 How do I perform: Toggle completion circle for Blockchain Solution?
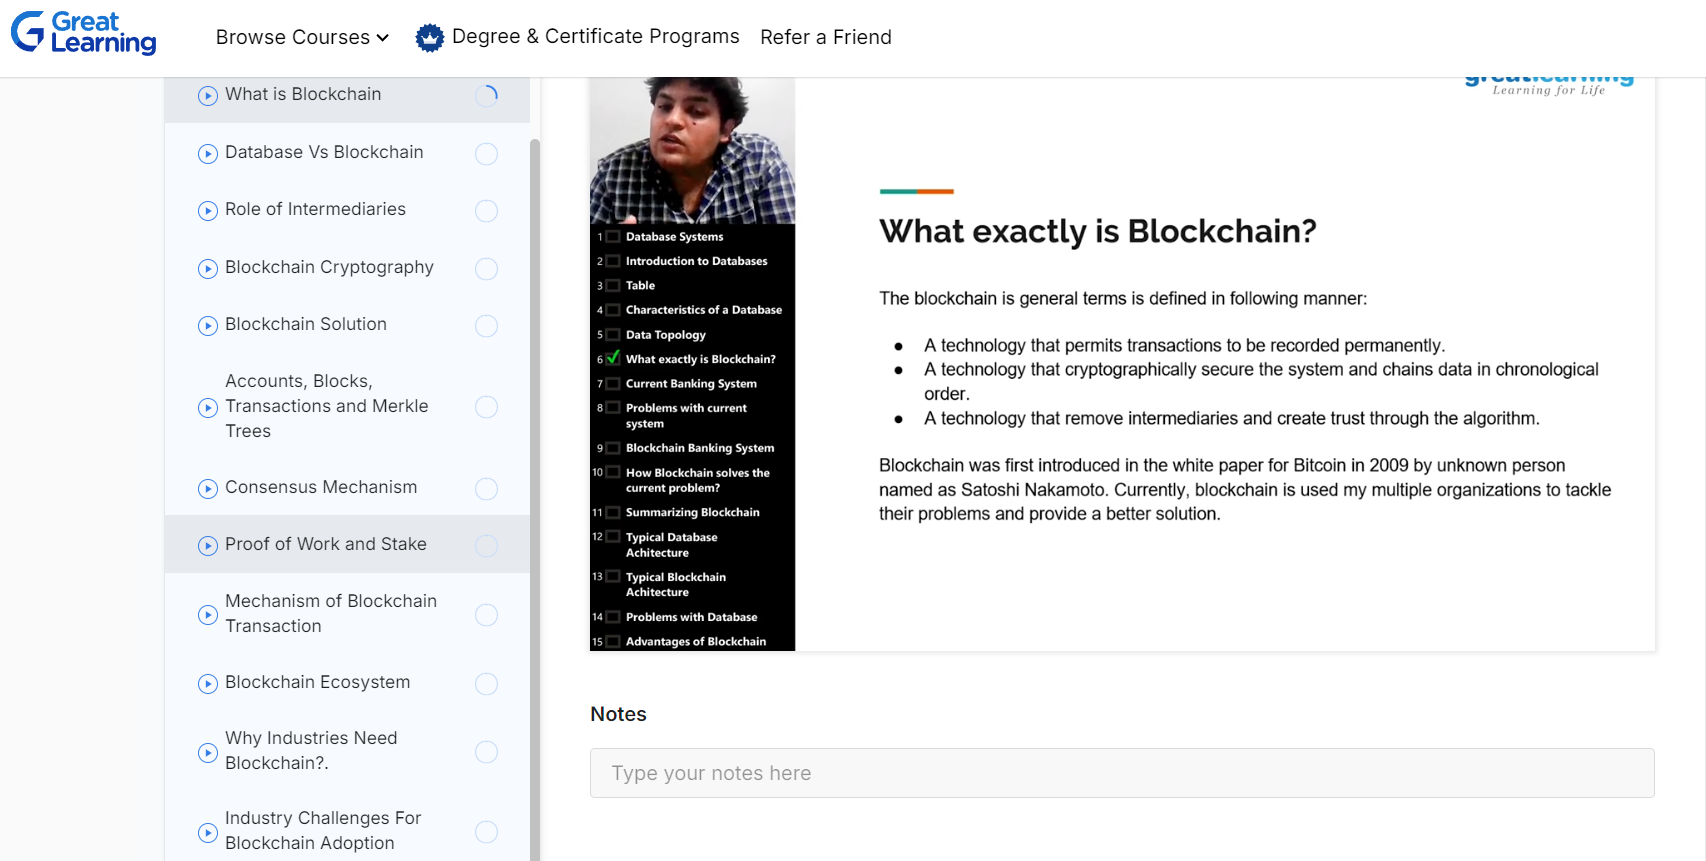487,326
